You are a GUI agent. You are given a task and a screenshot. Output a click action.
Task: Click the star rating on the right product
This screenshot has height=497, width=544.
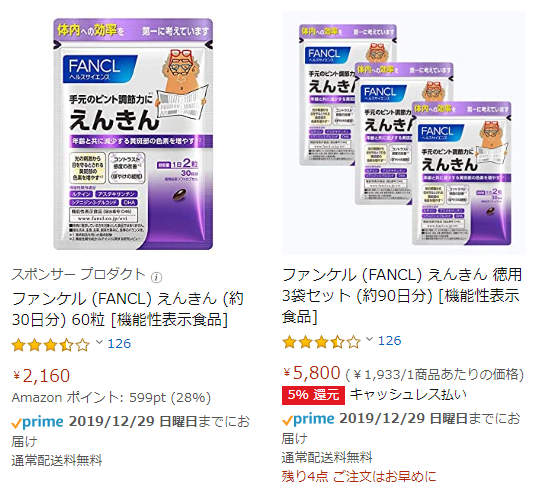coord(321,342)
